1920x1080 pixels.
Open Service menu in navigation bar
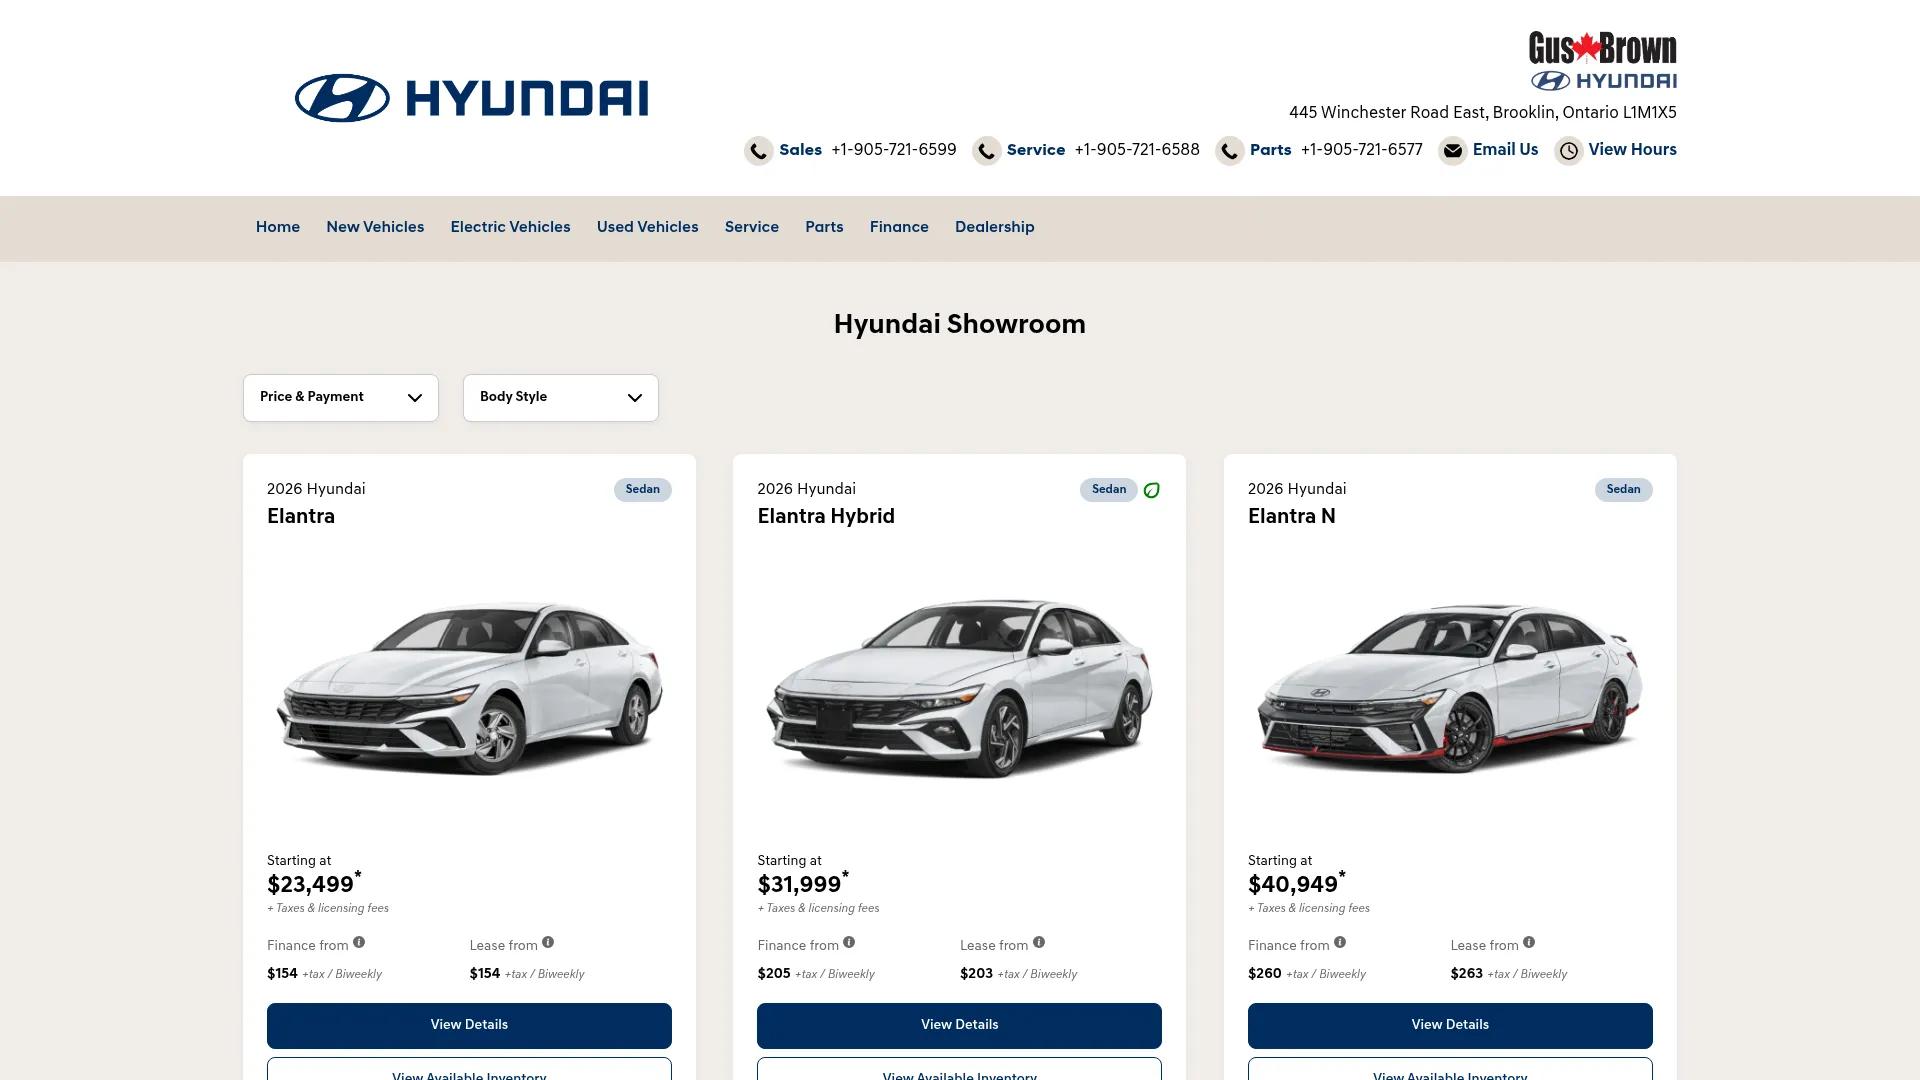(x=752, y=228)
